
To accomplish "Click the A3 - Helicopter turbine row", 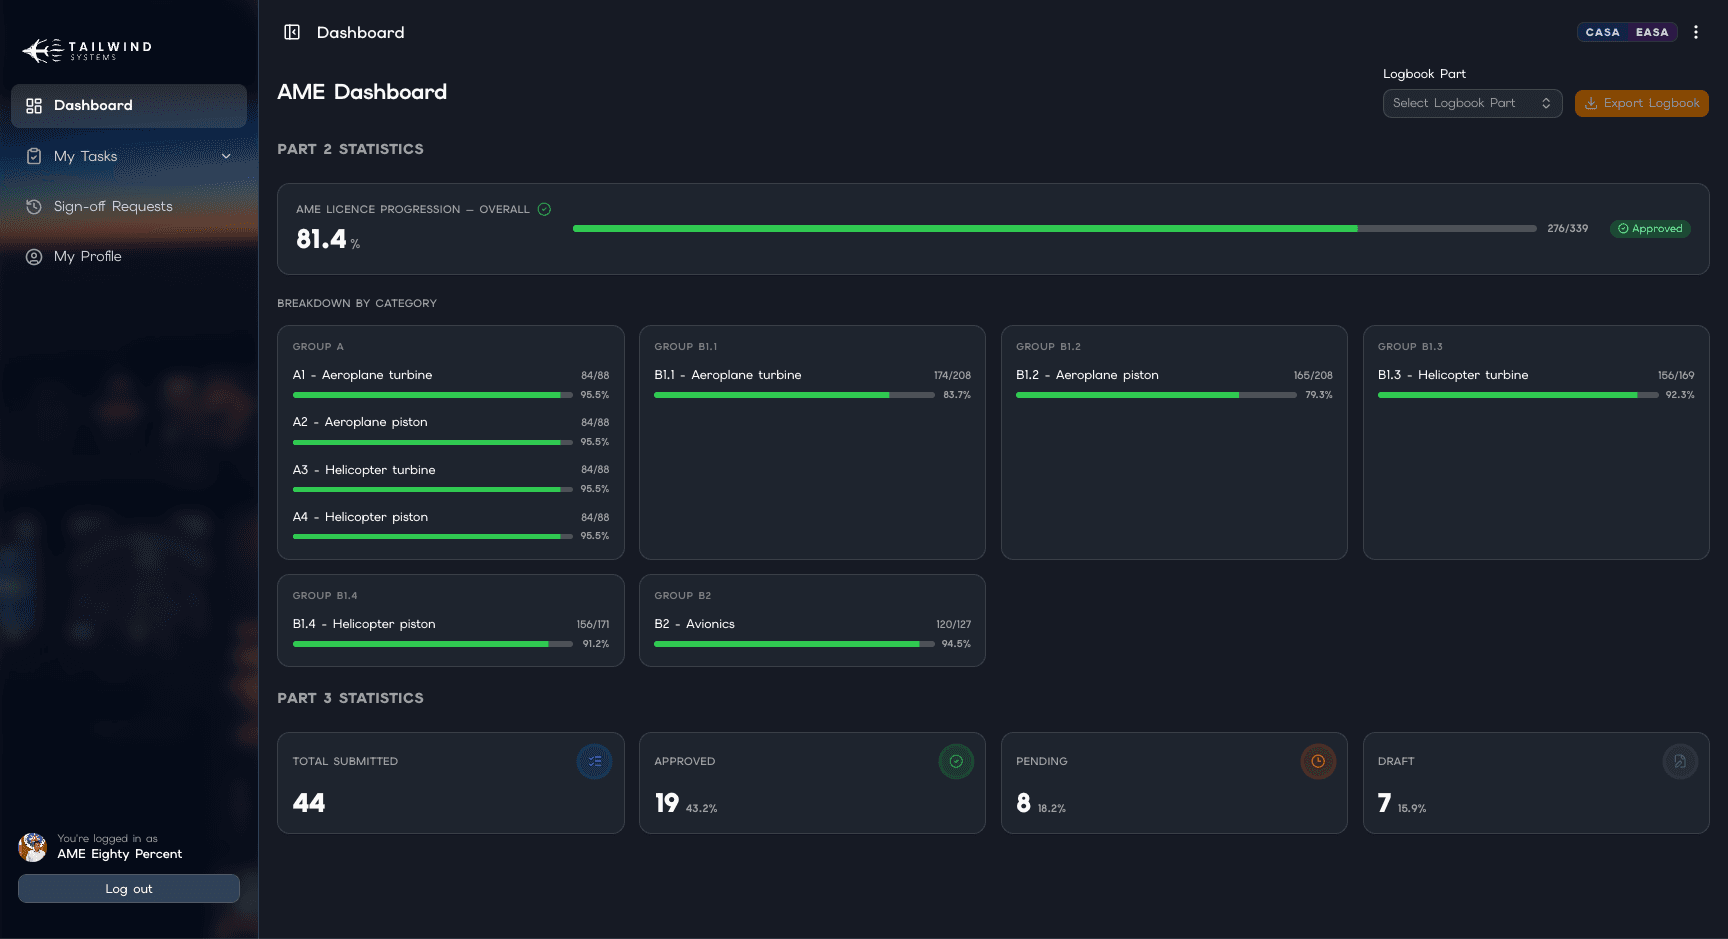I will coord(450,479).
